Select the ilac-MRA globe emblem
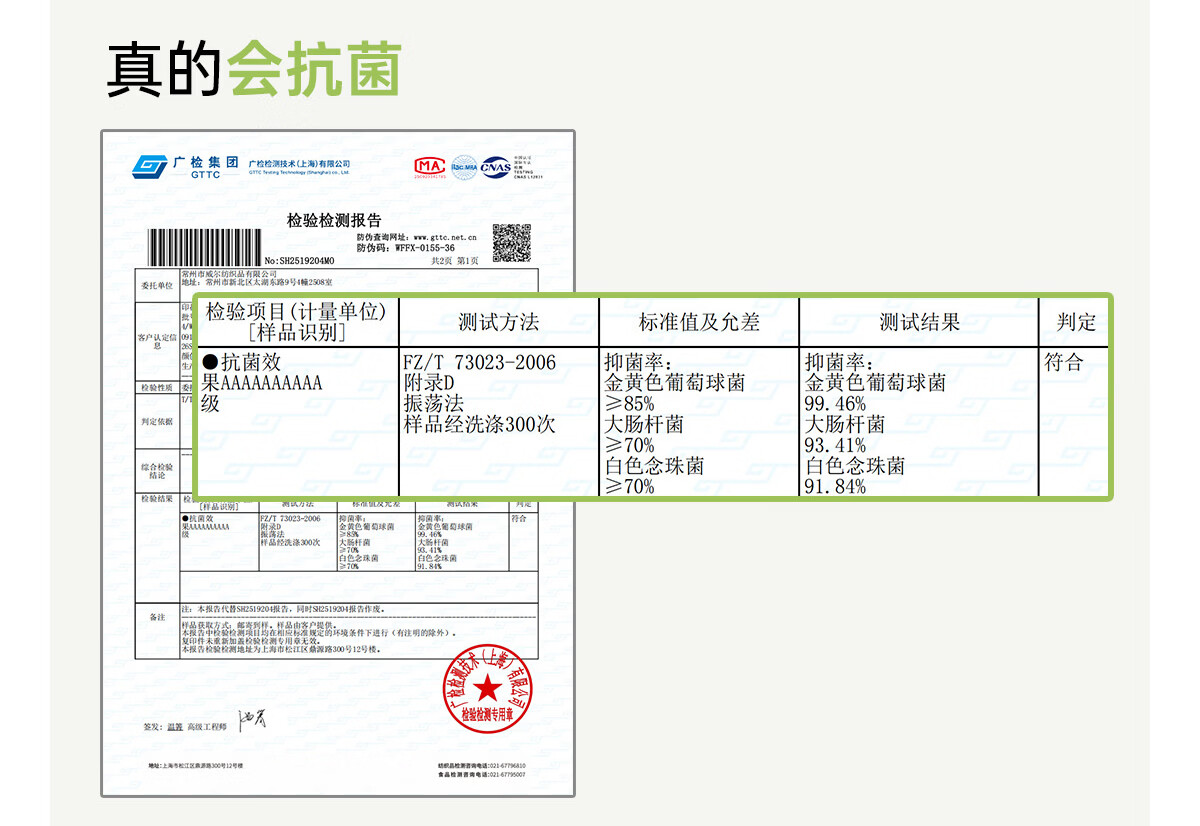The height and width of the screenshot is (826, 1200). [x=463, y=167]
